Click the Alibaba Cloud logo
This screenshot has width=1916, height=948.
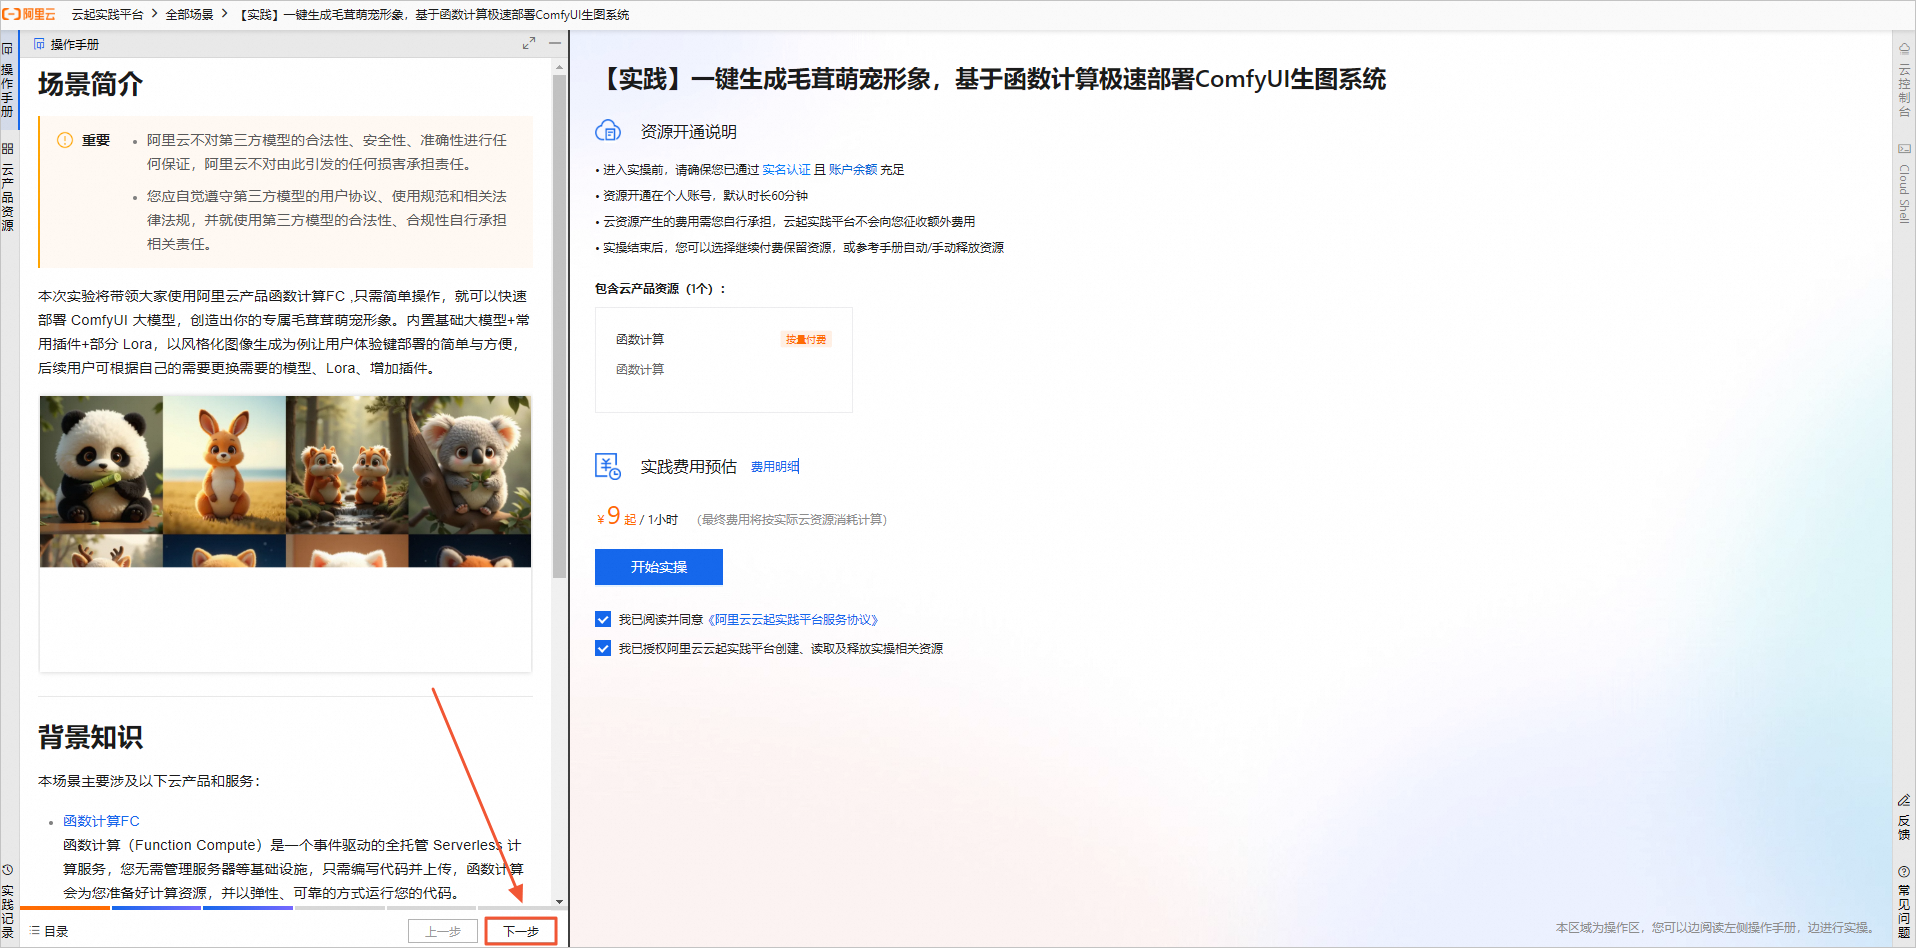(x=29, y=14)
